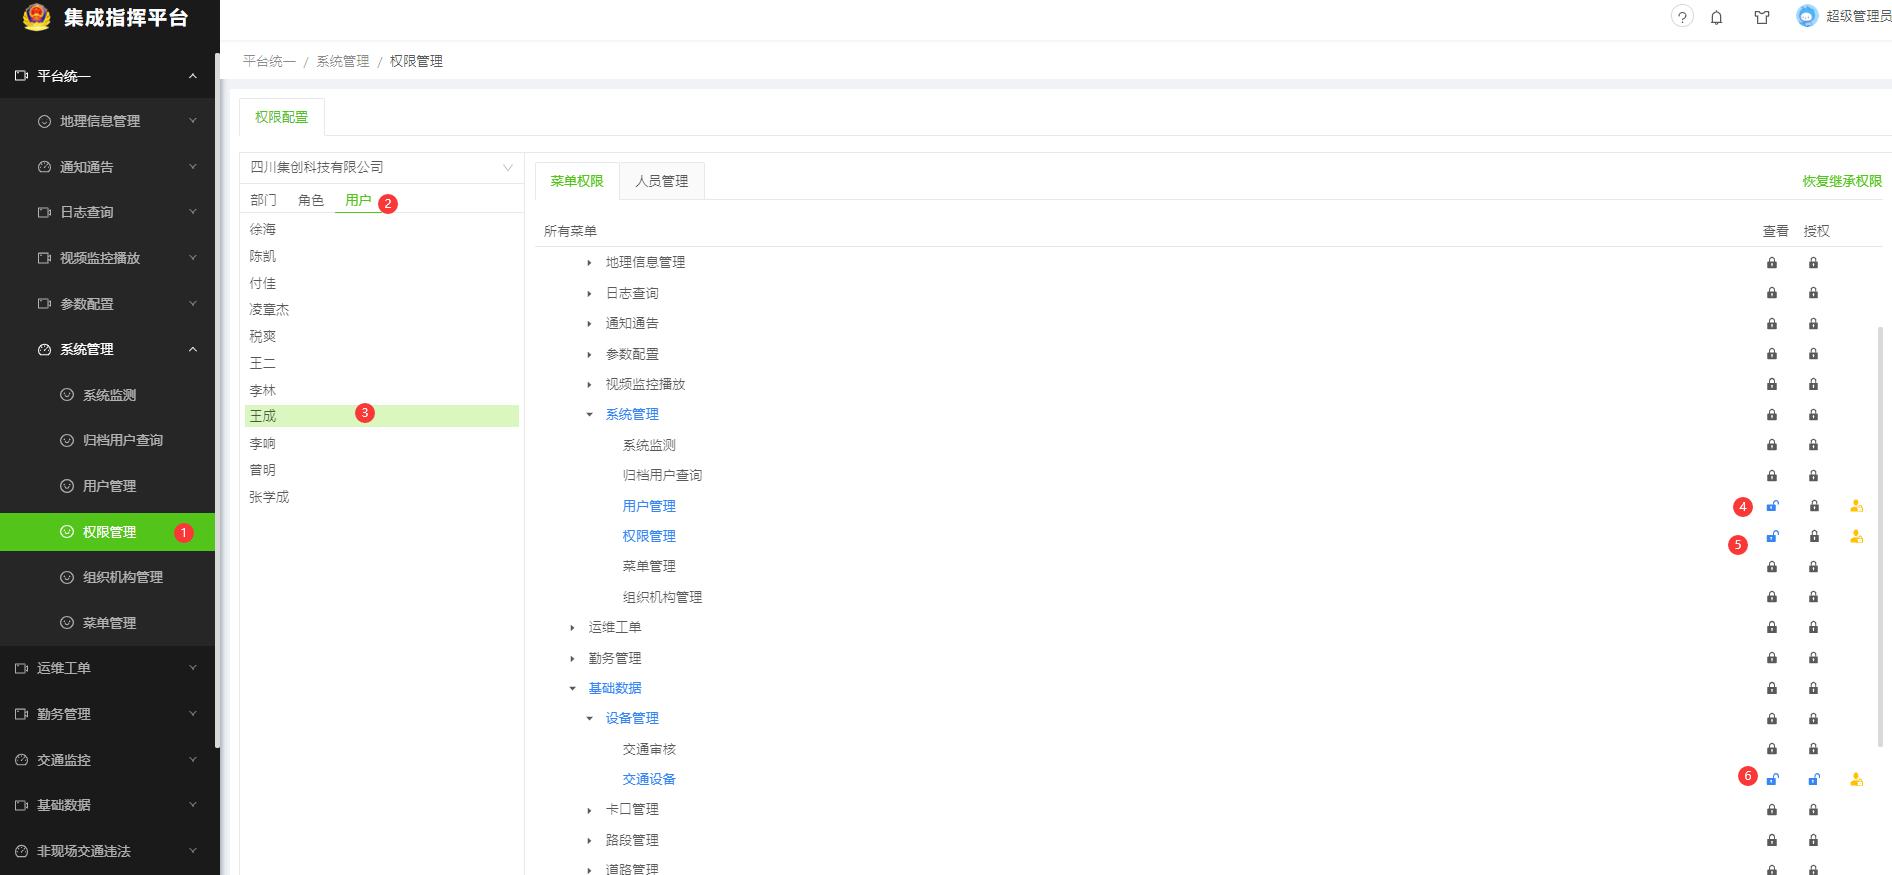Click the 组织机构管理 sidebar icon
The height and width of the screenshot is (875, 1892).
tap(67, 577)
